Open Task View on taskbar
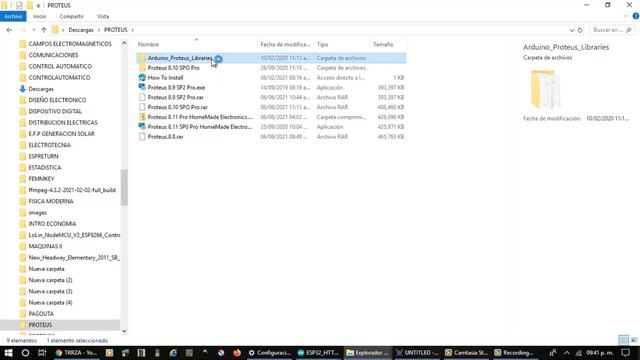The width and height of the screenshot is (640, 360). [42, 353]
